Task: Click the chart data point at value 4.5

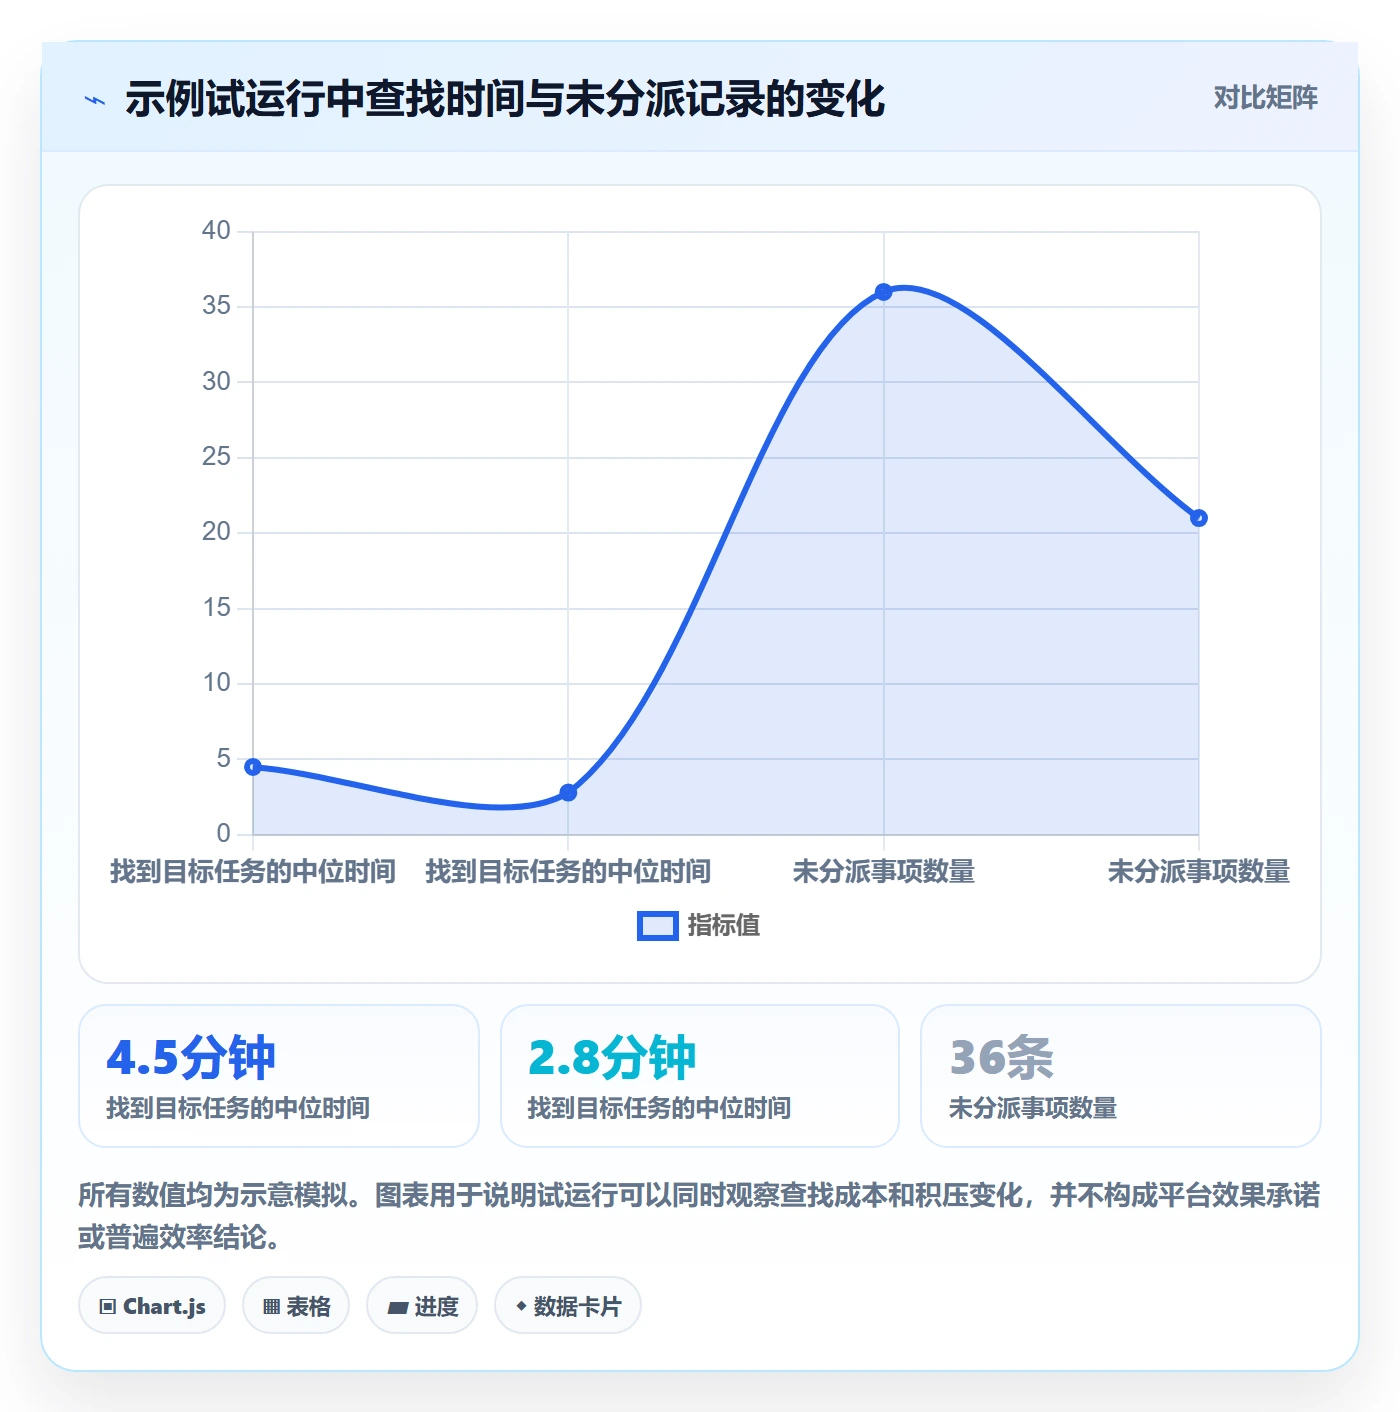Action: pos(253,767)
